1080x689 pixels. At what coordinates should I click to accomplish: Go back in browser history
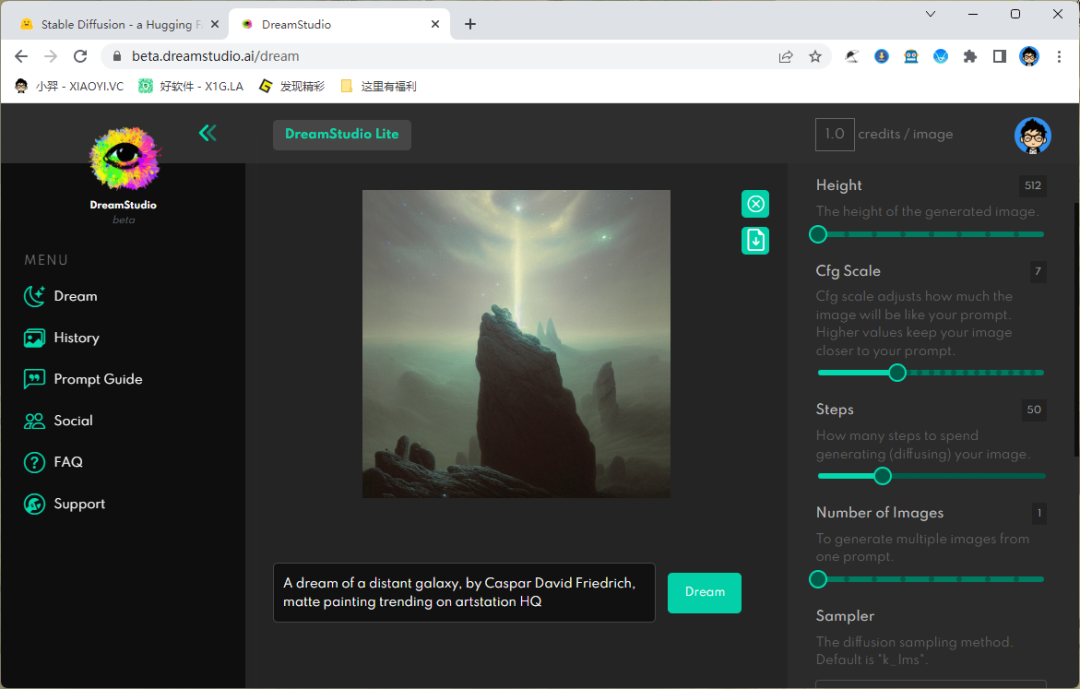coord(21,56)
